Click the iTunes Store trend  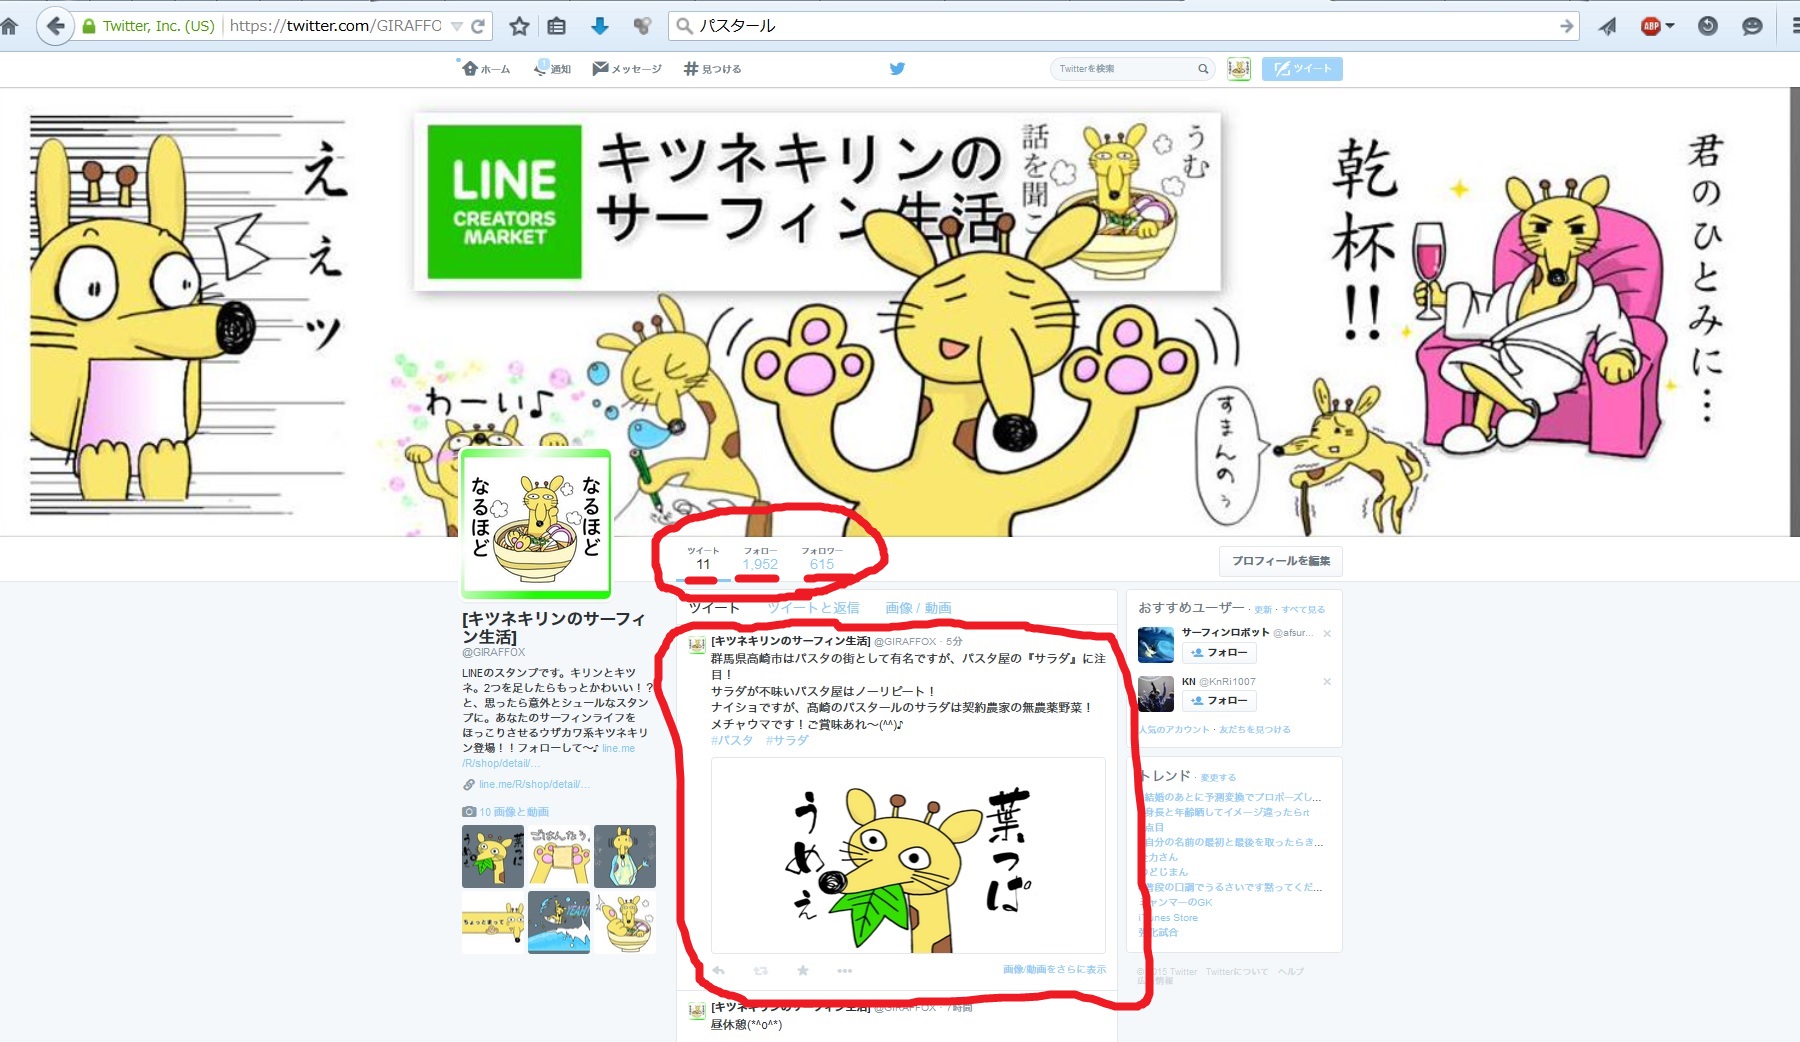(1170, 917)
